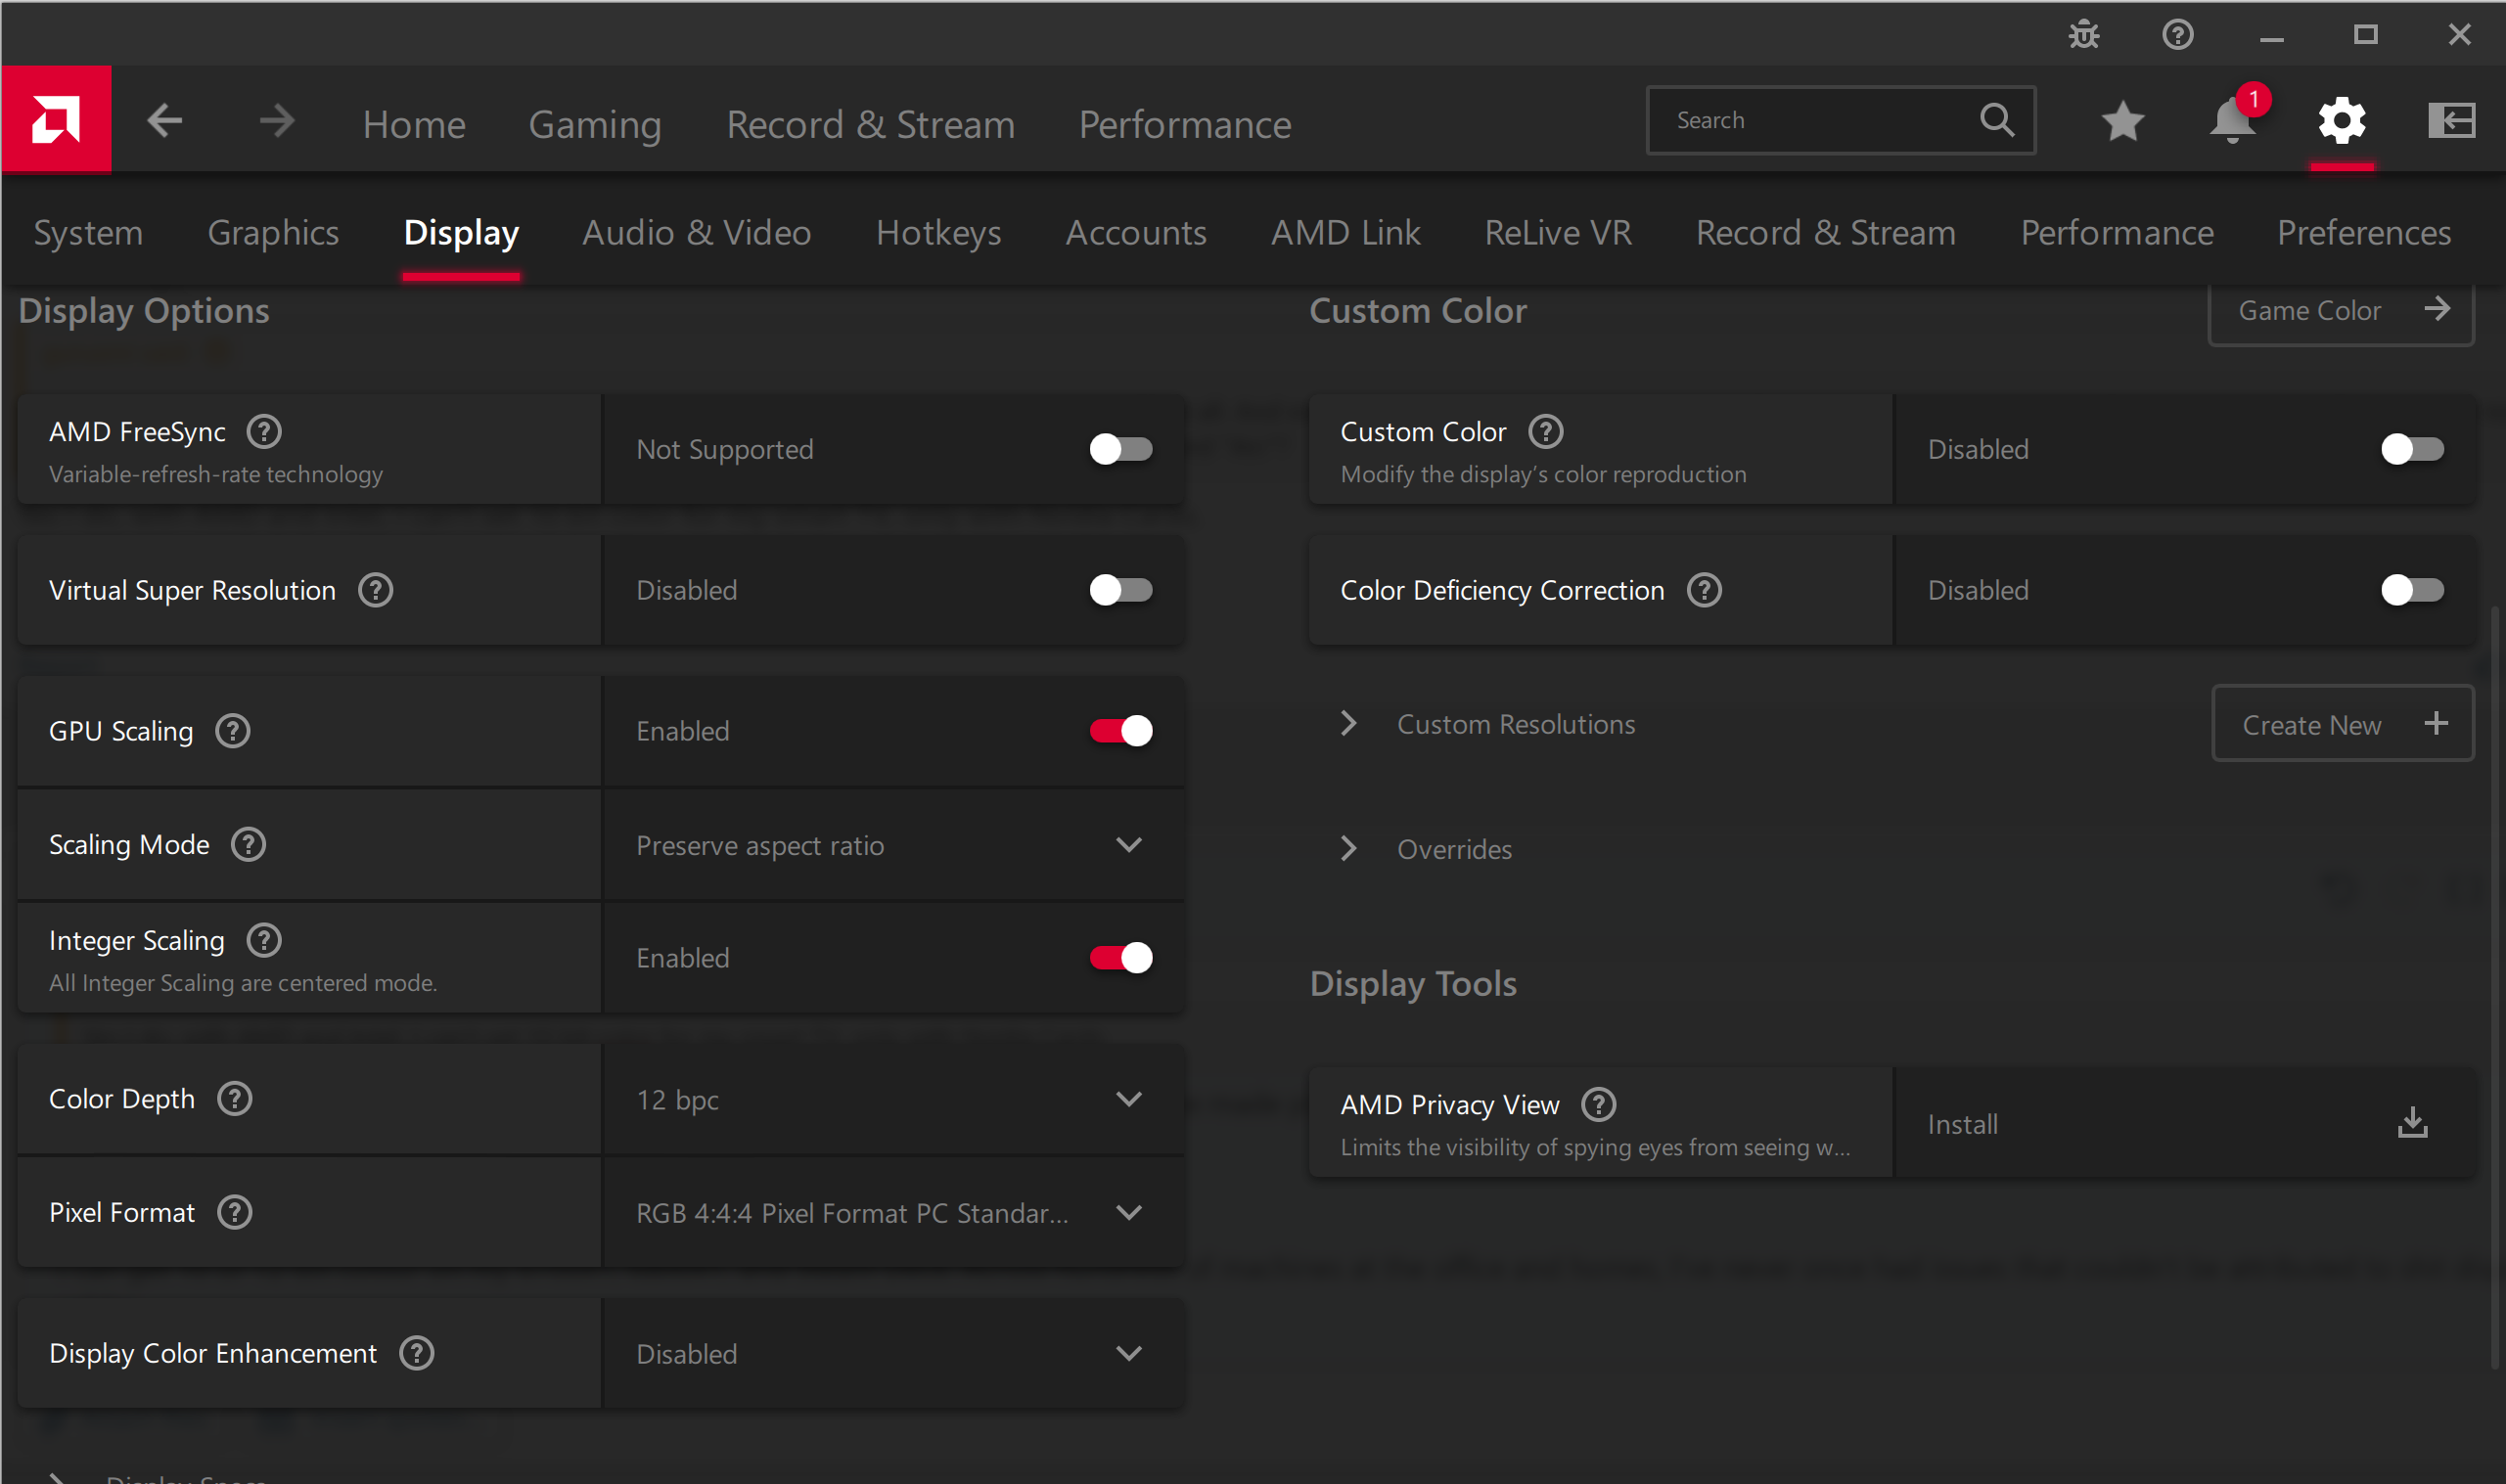Click the search magnifier icon
The image size is (2506, 1484).
pyautogui.click(x=1997, y=120)
